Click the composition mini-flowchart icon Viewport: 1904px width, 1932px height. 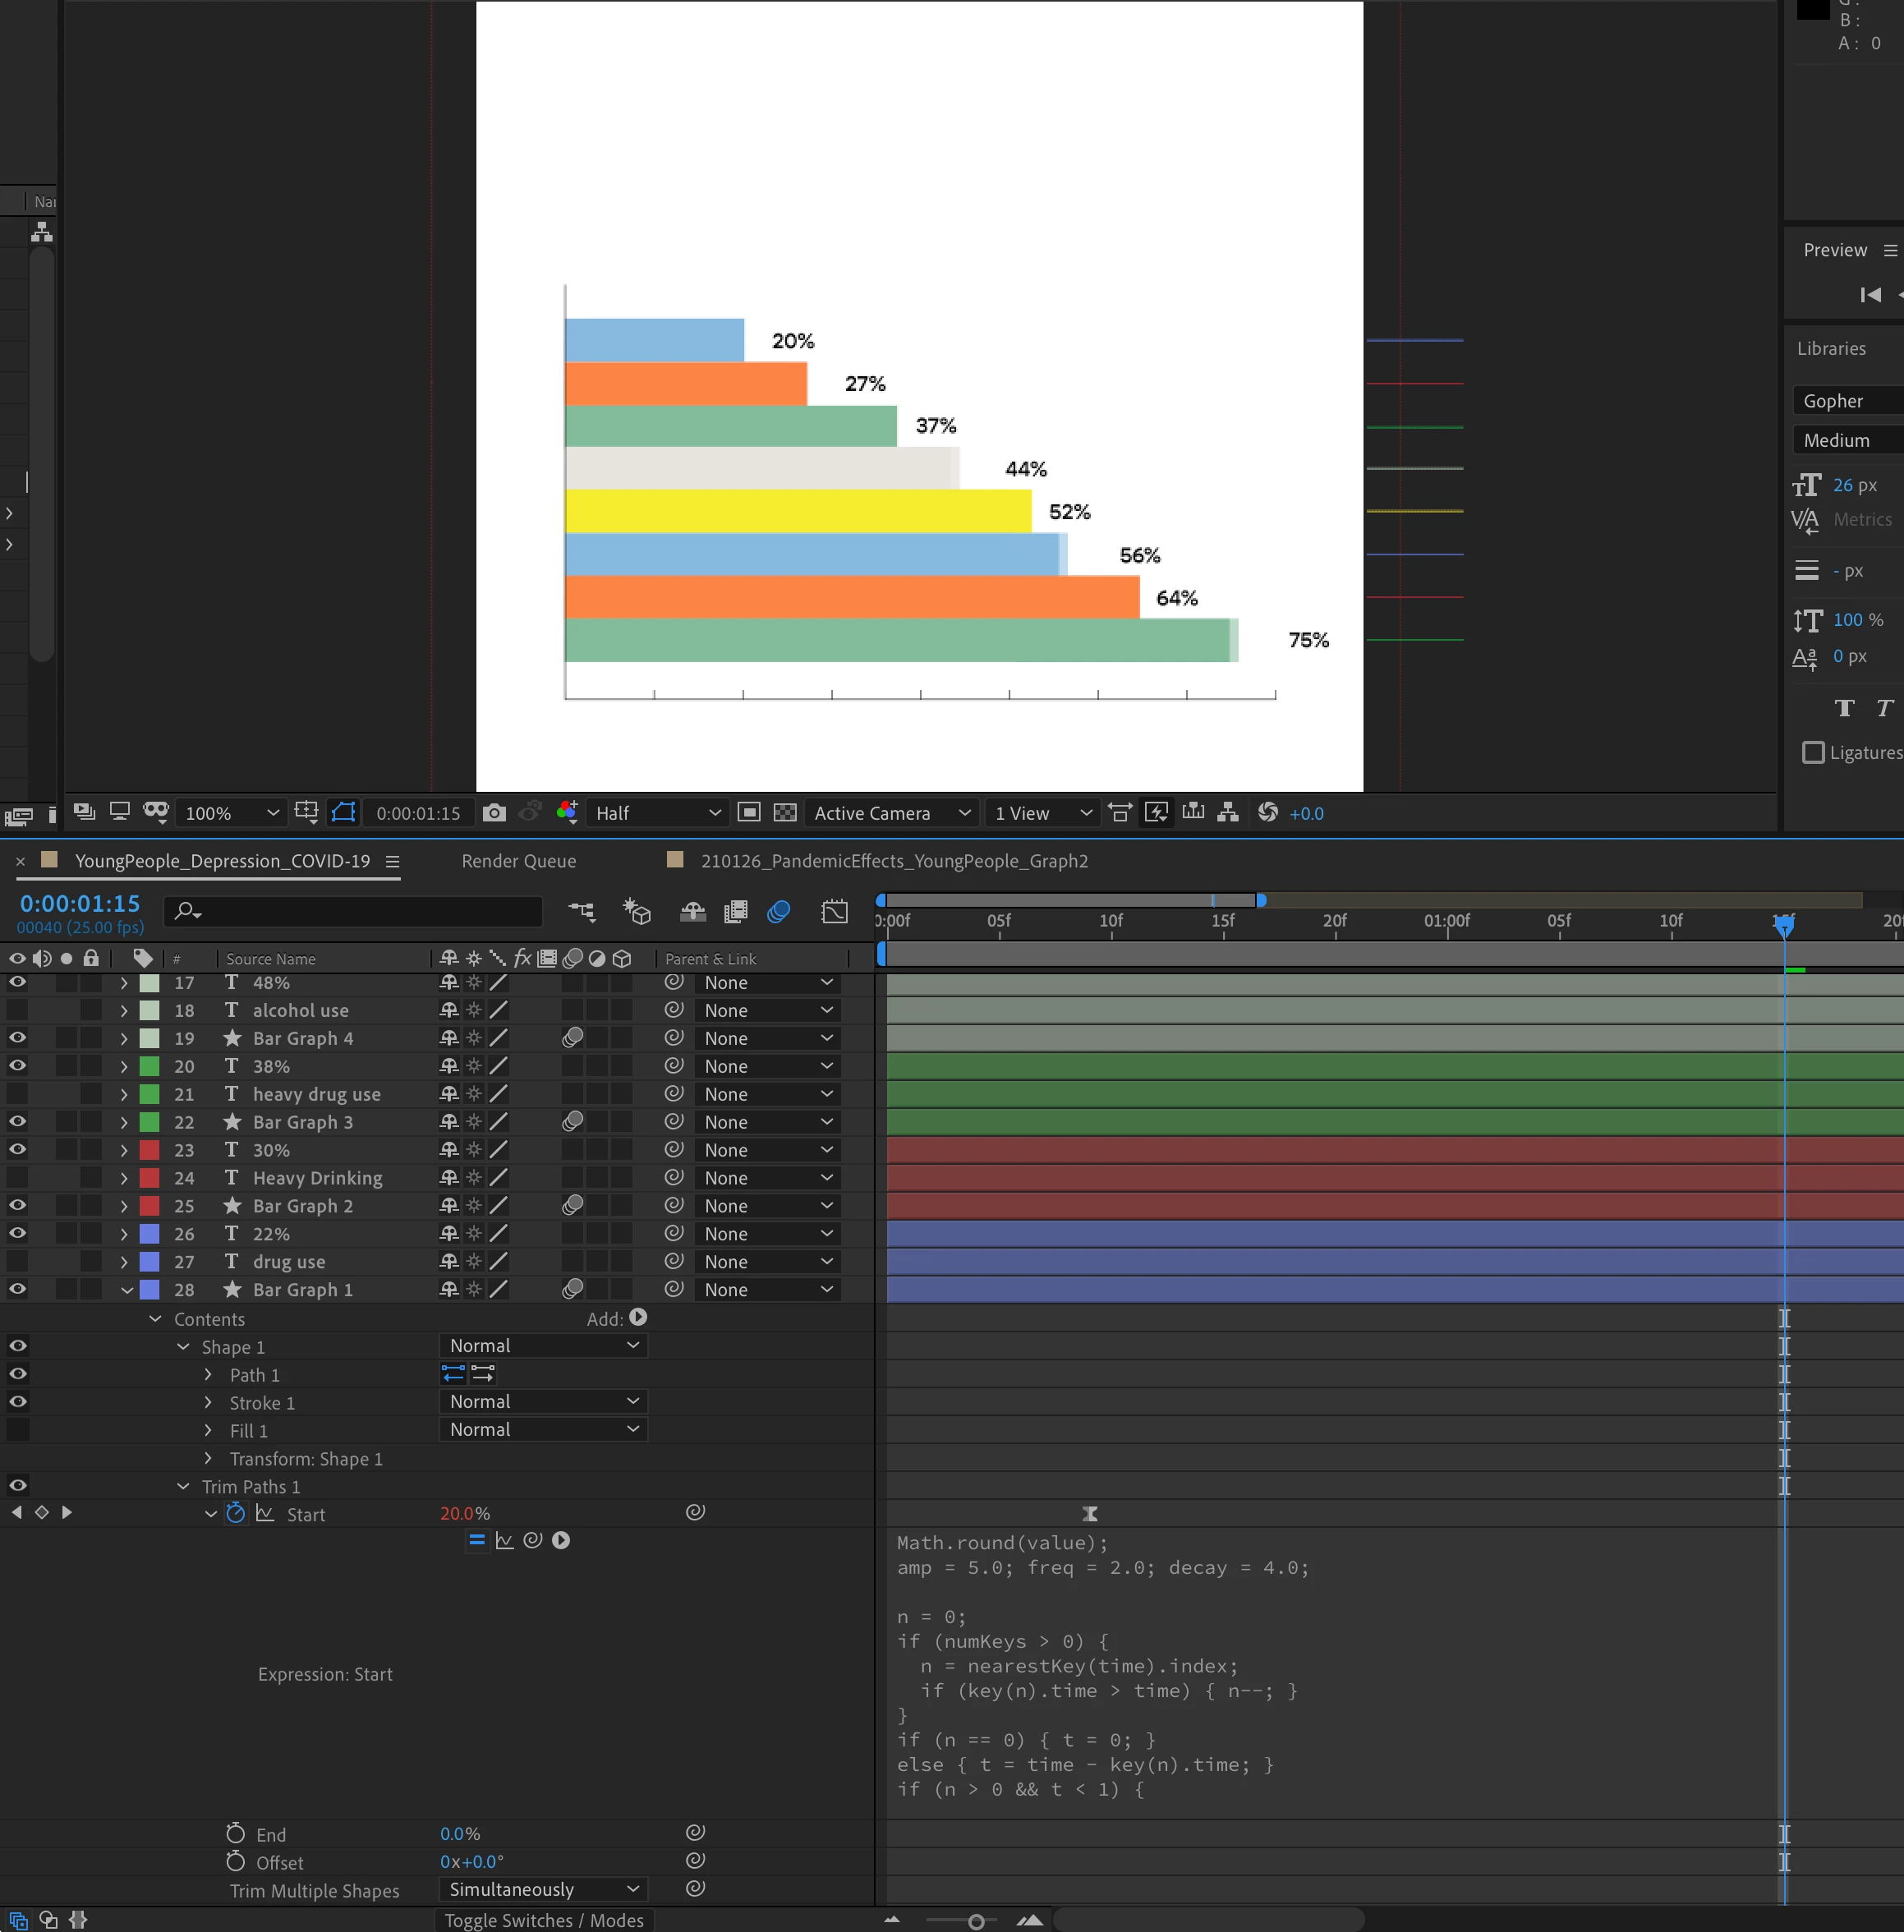581,911
